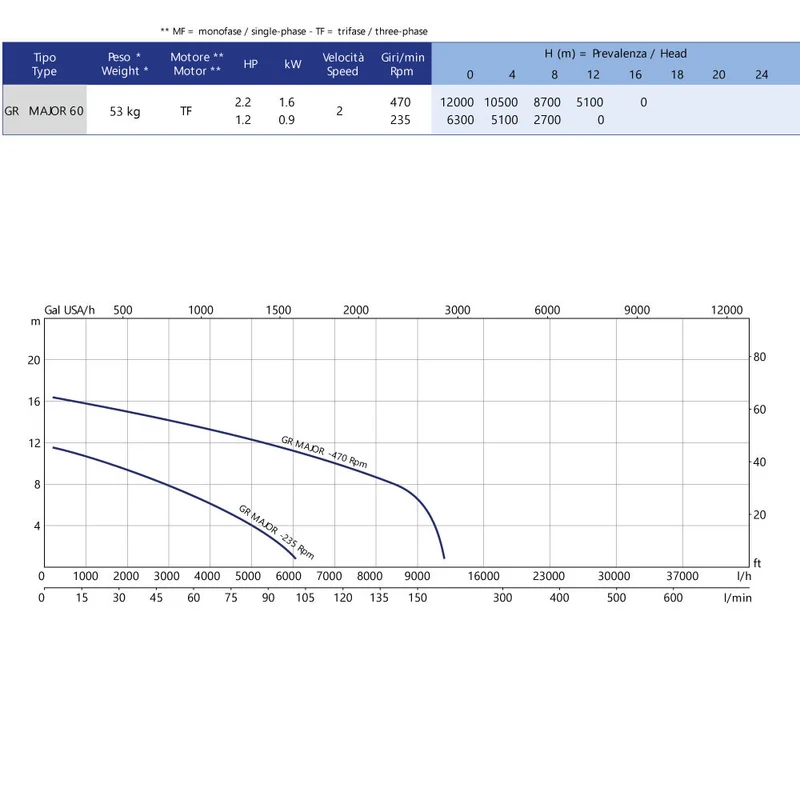Screen dimensions: 800x800
Task: Click the GR MAJOR -235 Rpm curve label
Action: click(277, 532)
